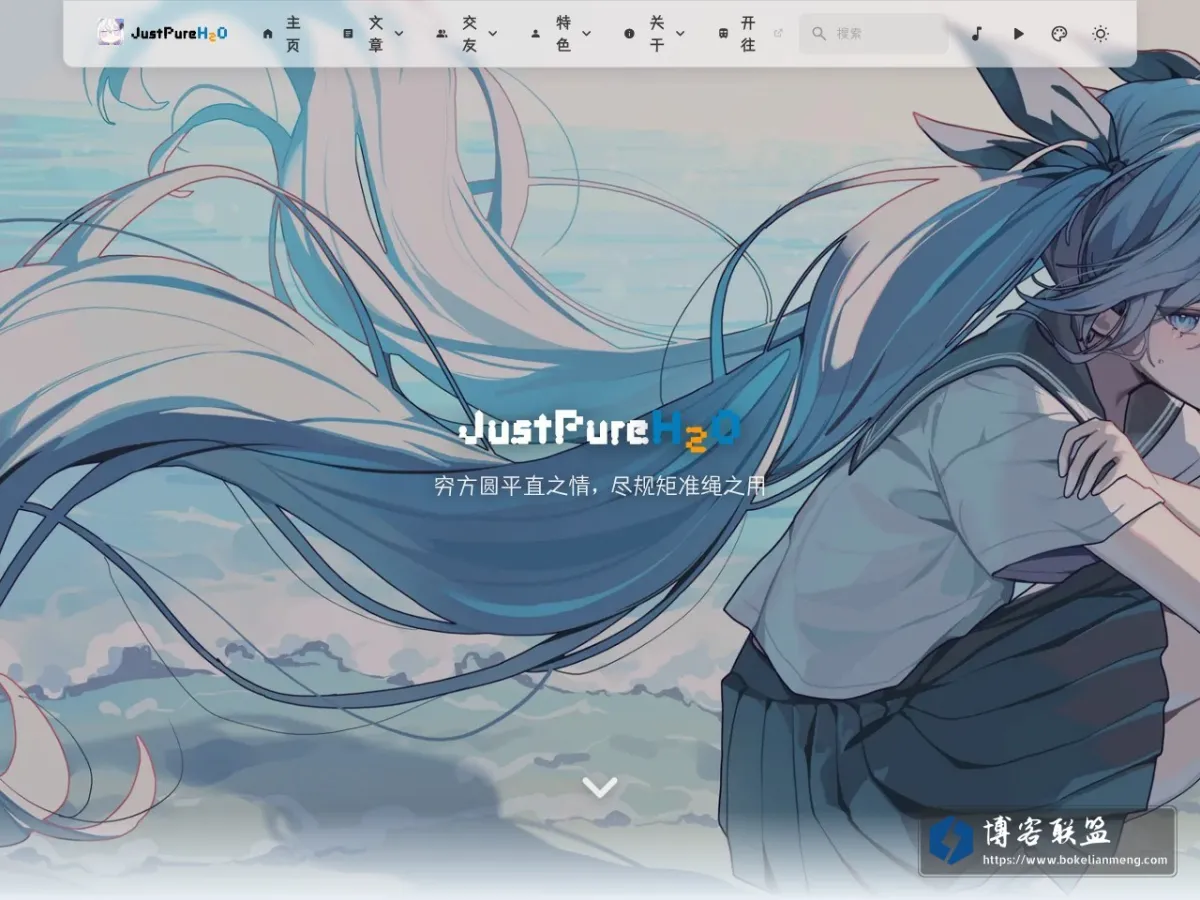Screen dimensions: 1200x900
Task: Click the JustPureH2O site logo avatar
Action: pos(110,33)
